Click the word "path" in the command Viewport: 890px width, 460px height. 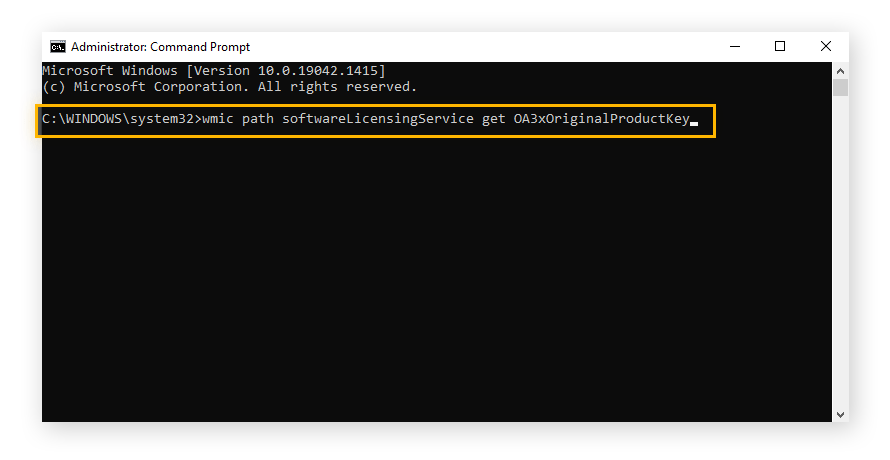tap(258, 121)
